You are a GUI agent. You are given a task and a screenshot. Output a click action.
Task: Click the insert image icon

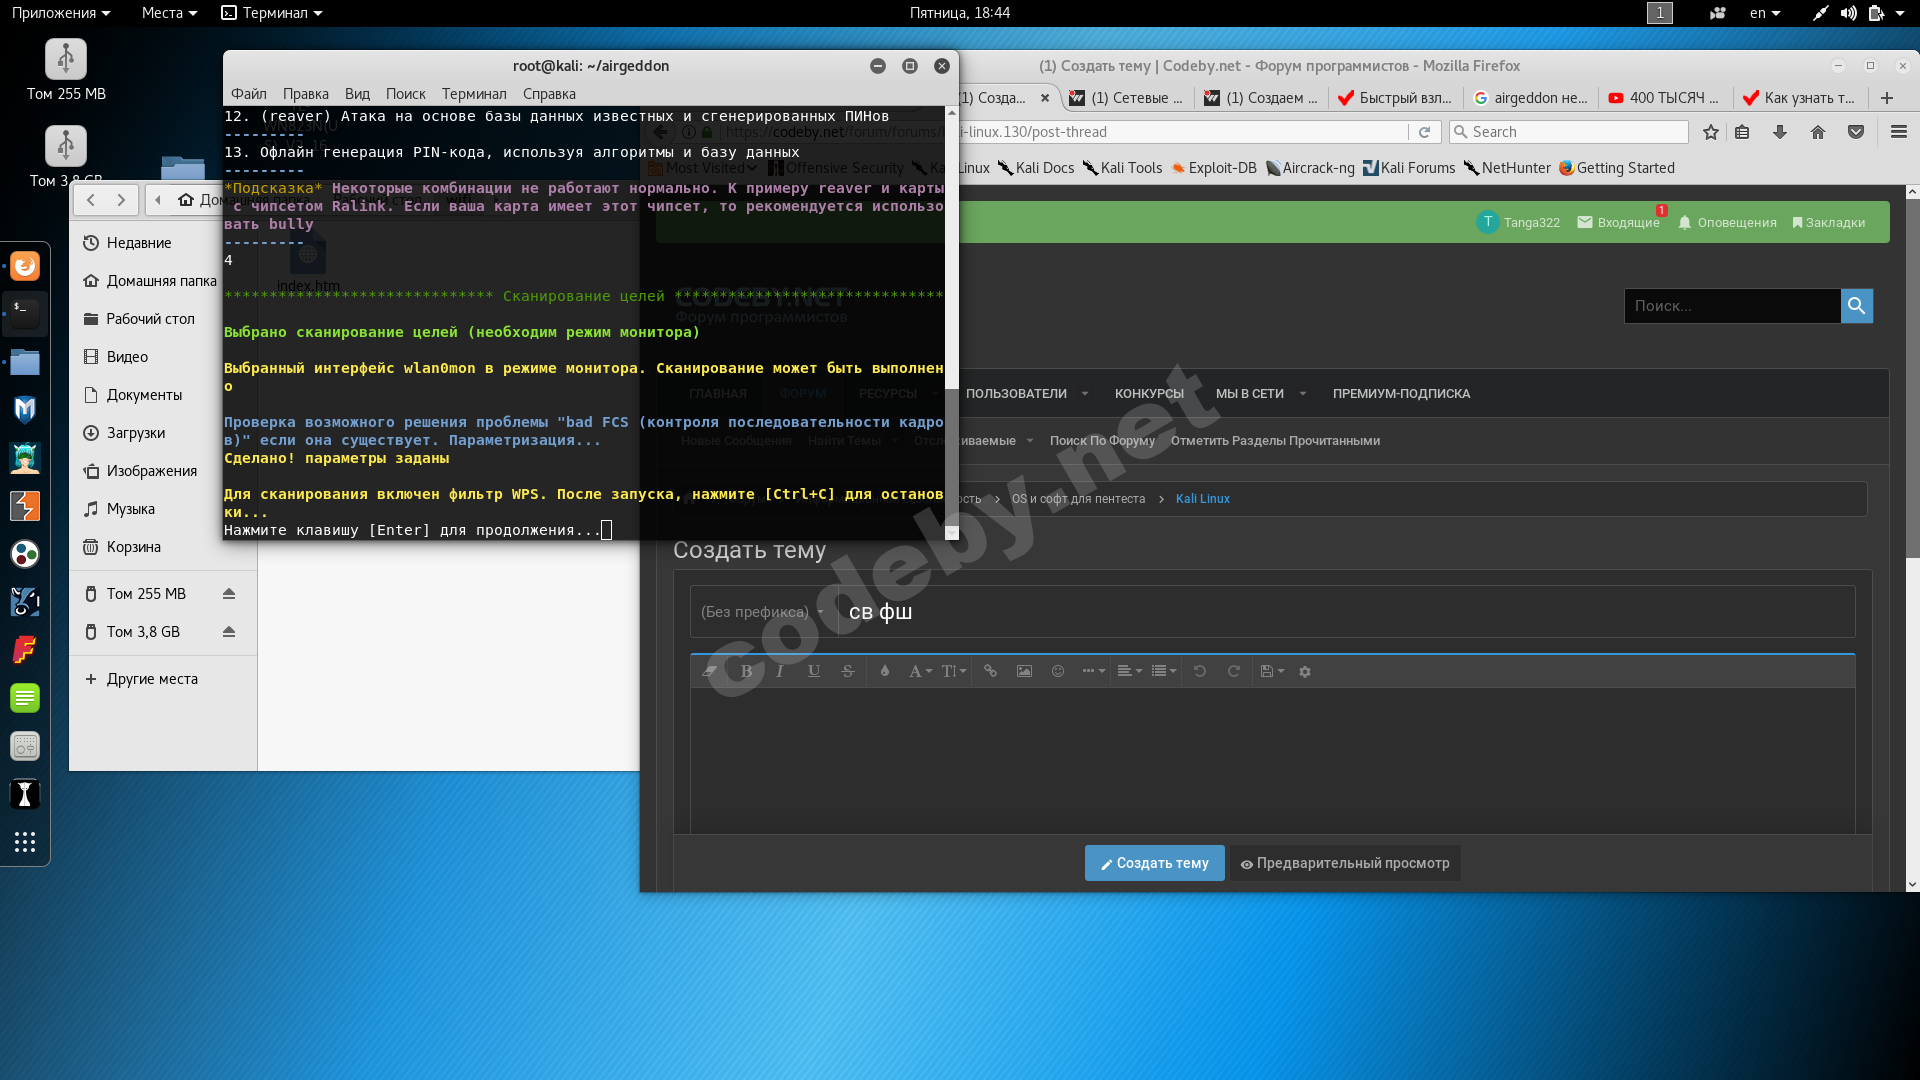tap(1024, 671)
